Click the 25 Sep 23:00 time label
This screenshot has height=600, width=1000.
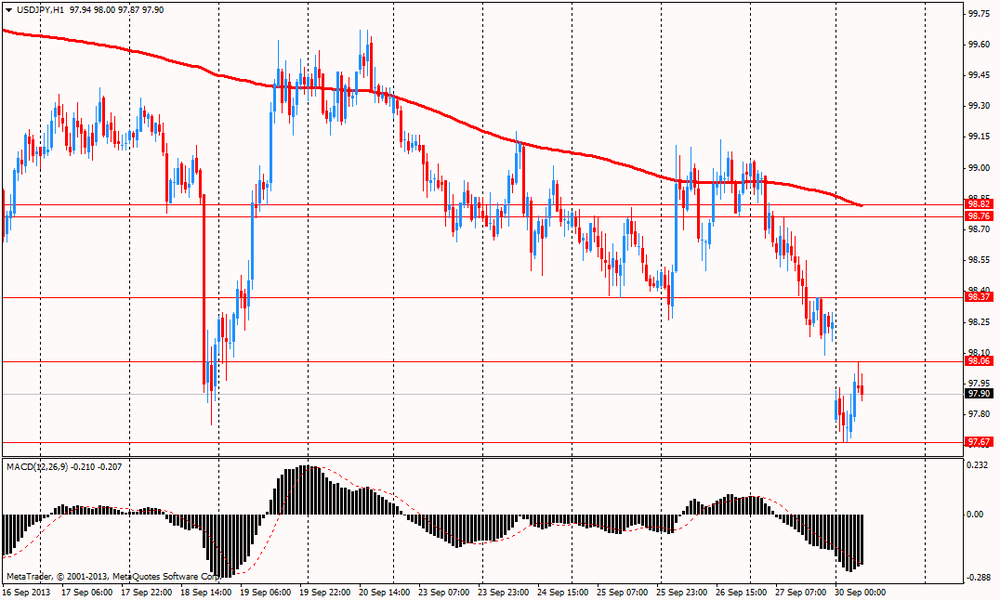(x=684, y=591)
